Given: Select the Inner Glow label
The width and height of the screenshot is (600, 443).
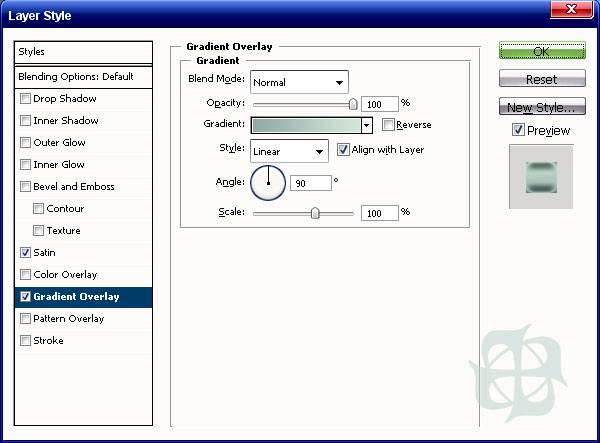Looking at the screenshot, I should coord(59,165).
